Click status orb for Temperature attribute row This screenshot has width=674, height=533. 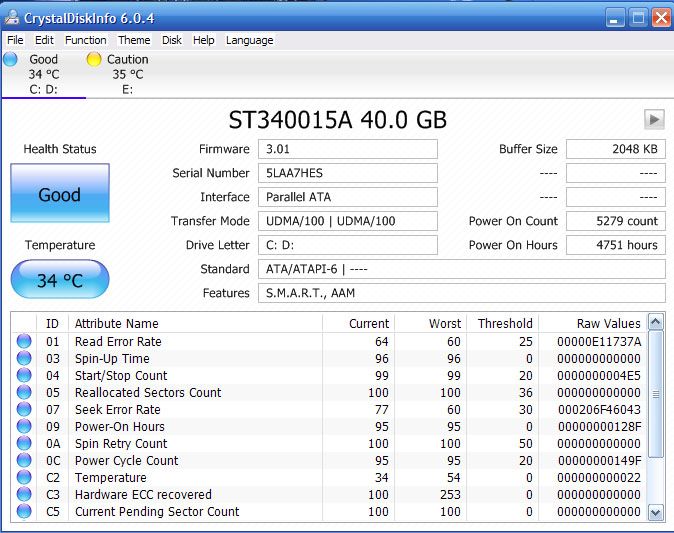(x=24, y=477)
